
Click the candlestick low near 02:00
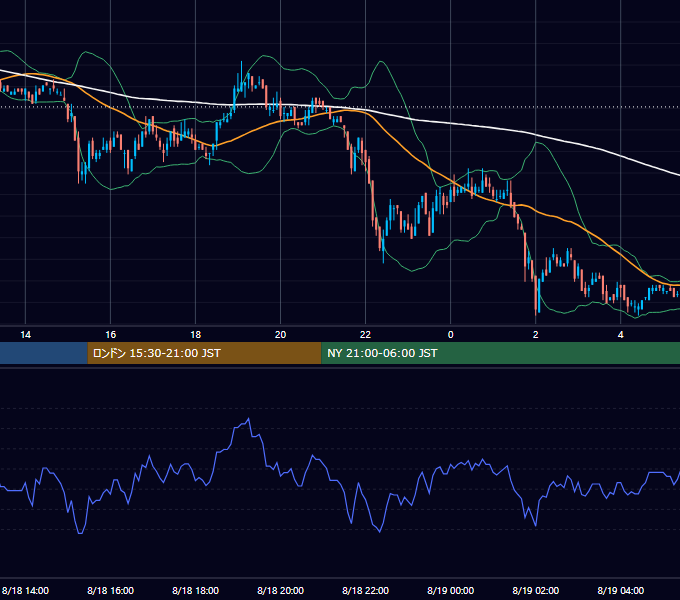tap(536, 316)
